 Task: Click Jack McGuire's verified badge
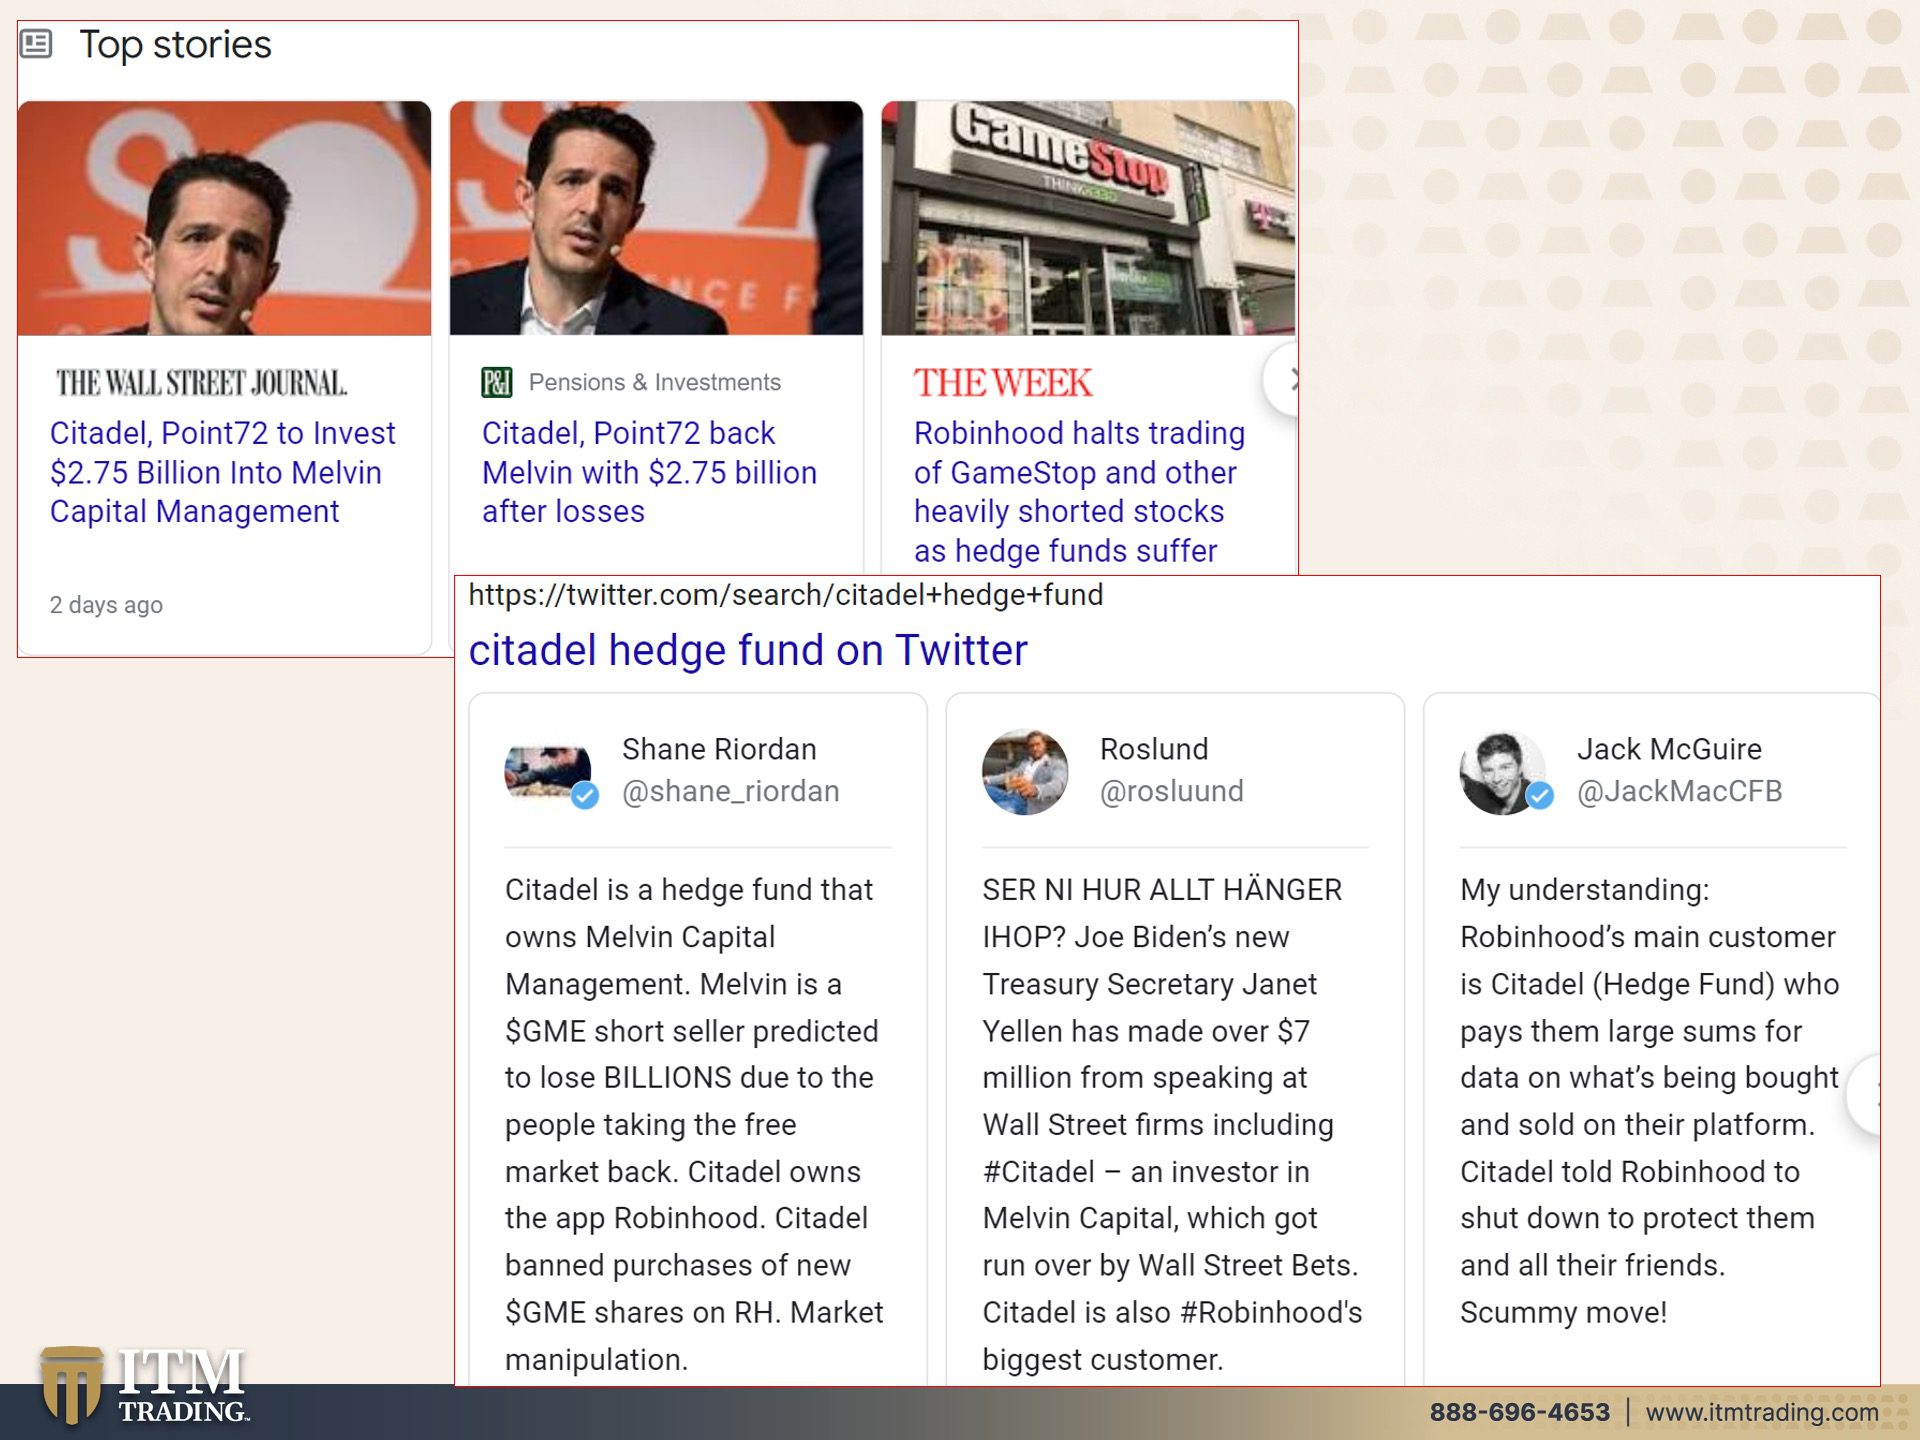pyautogui.click(x=1540, y=796)
